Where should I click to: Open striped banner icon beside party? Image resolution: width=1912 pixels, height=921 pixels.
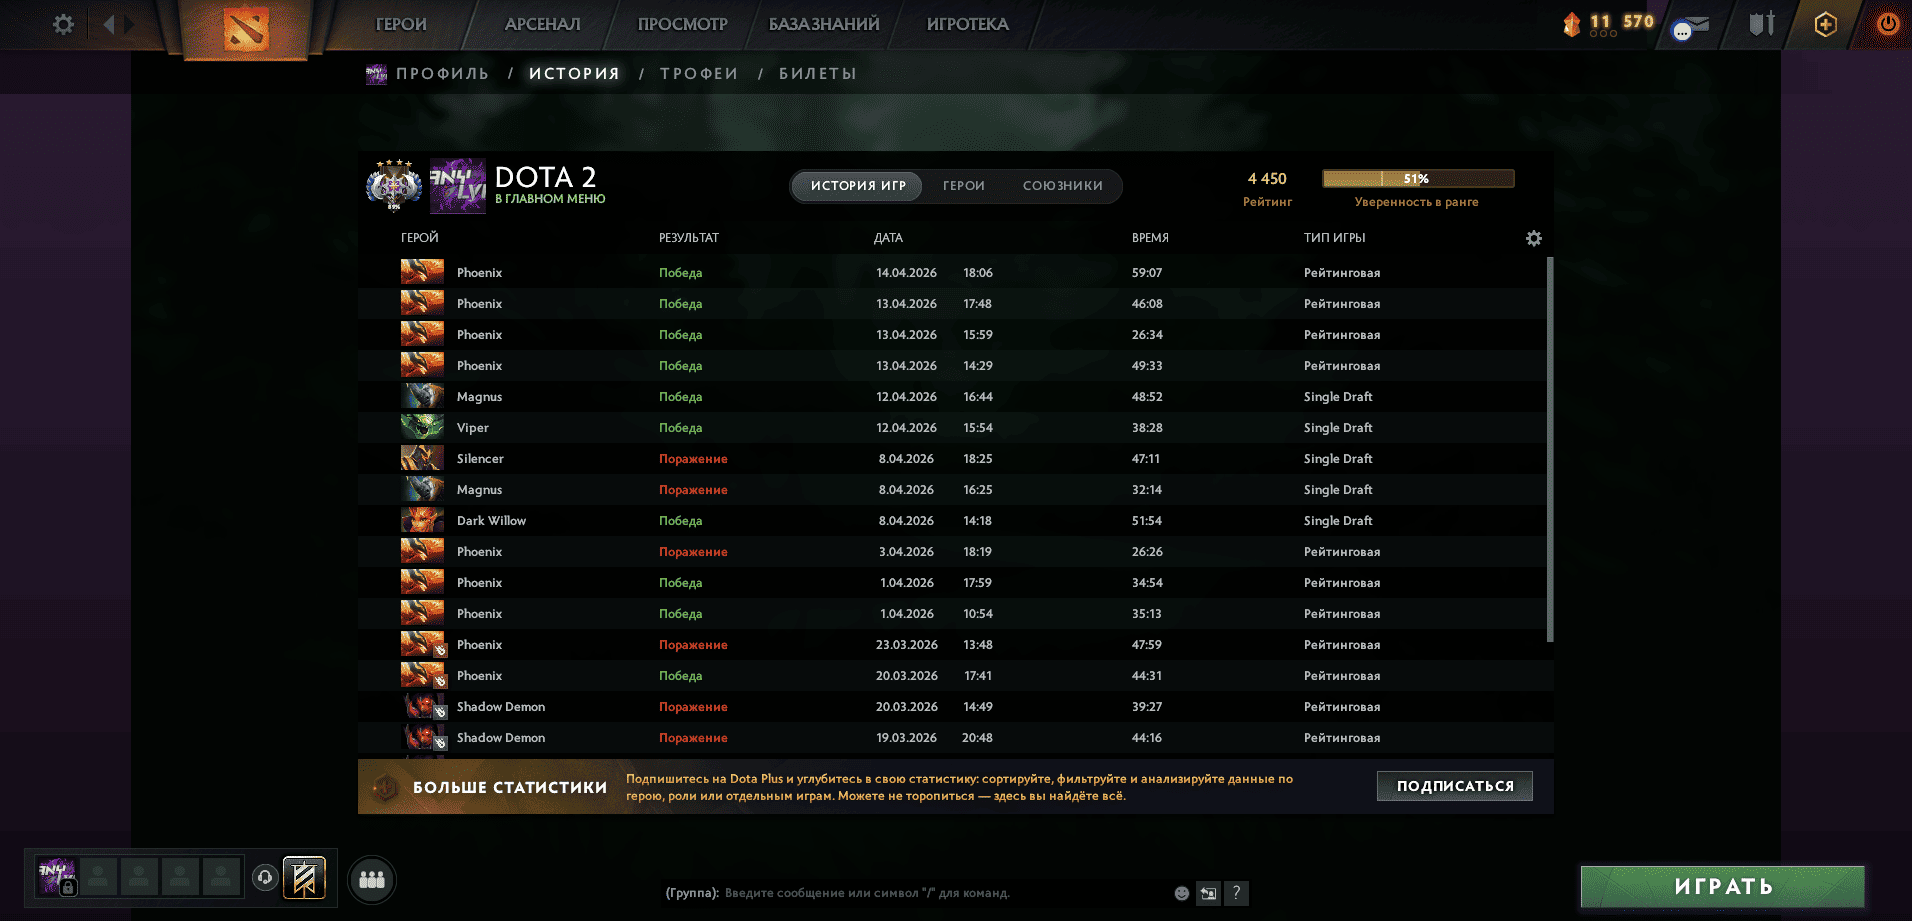click(x=304, y=878)
